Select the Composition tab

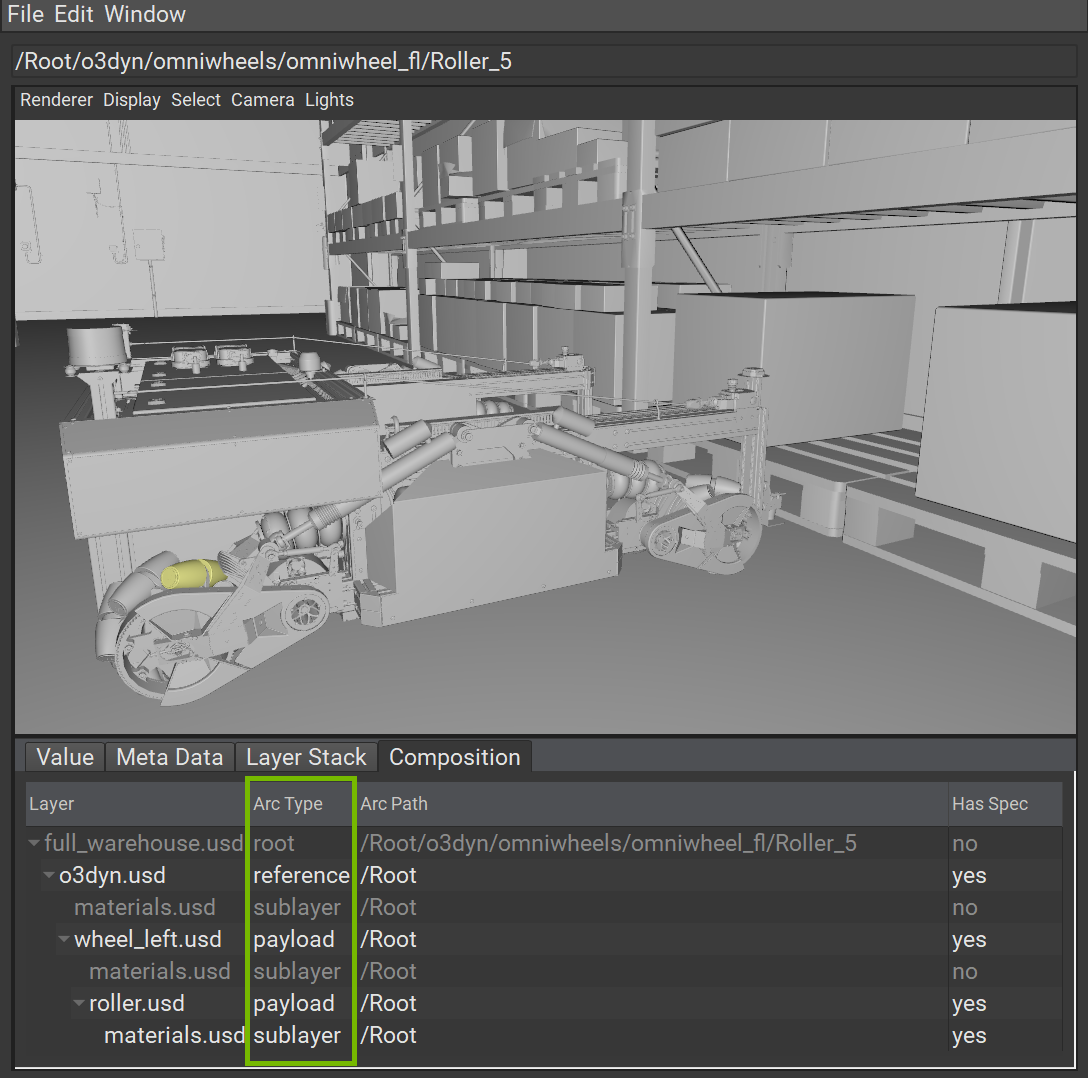click(x=455, y=757)
